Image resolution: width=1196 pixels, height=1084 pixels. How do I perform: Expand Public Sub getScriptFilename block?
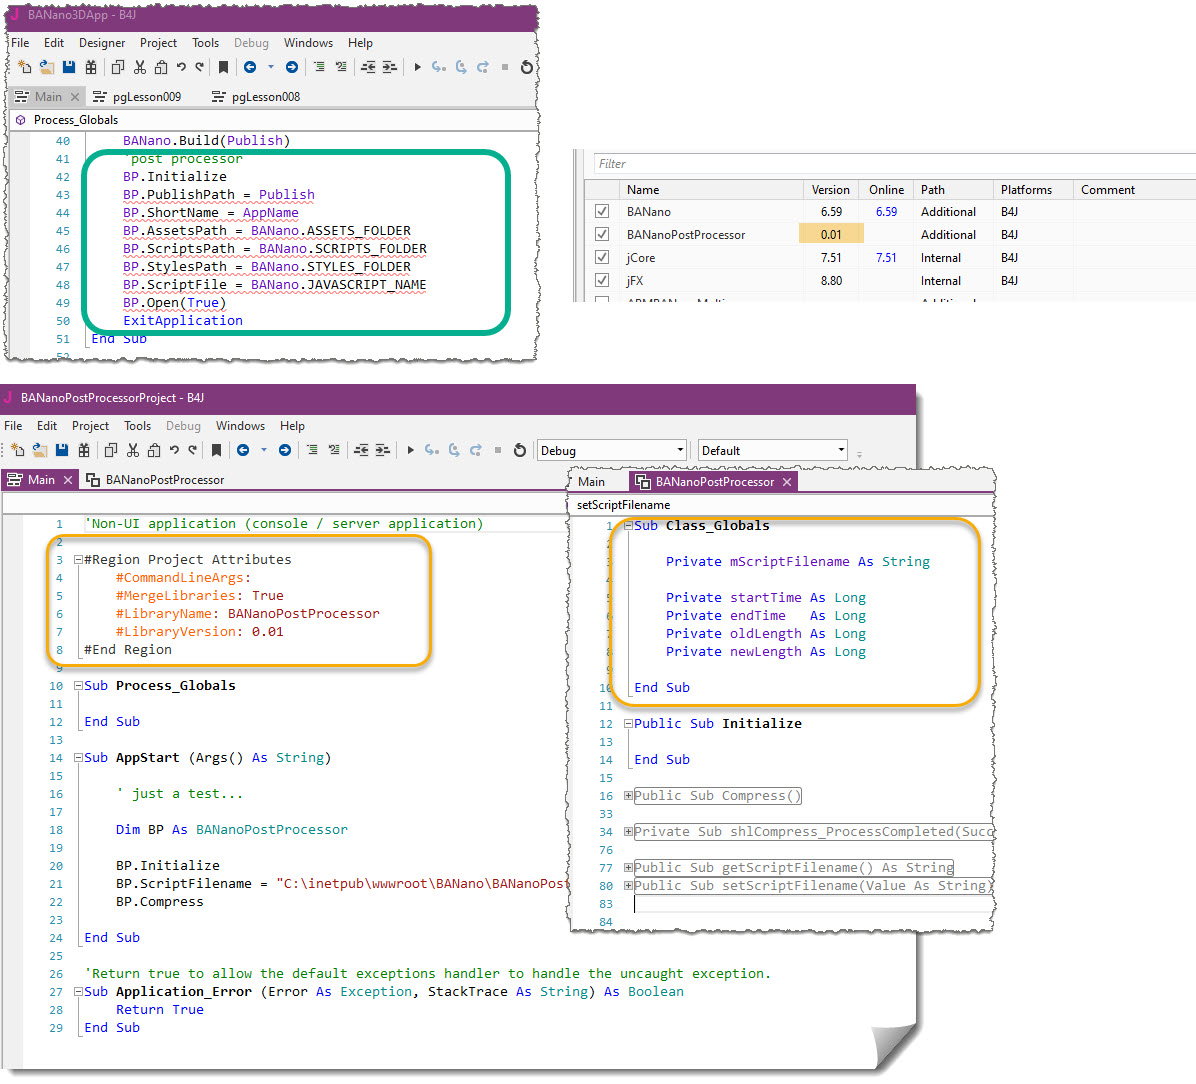tap(628, 867)
